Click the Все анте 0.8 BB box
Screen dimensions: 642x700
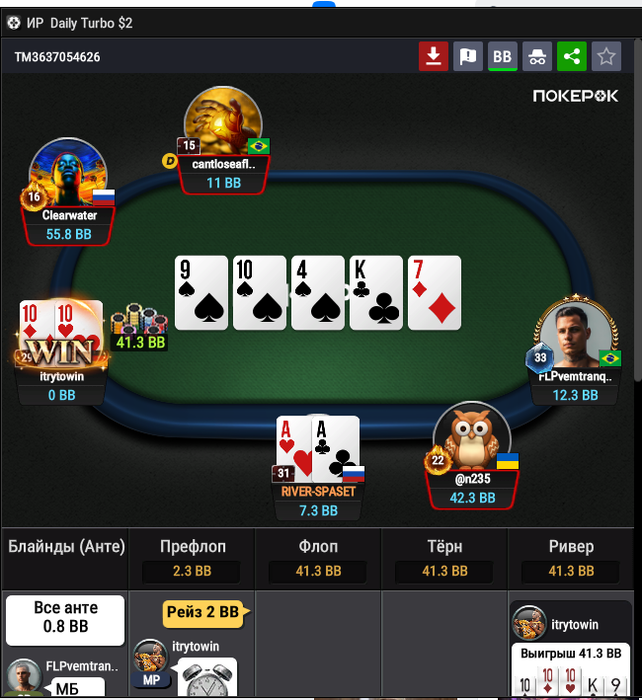click(x=65, y=620)
